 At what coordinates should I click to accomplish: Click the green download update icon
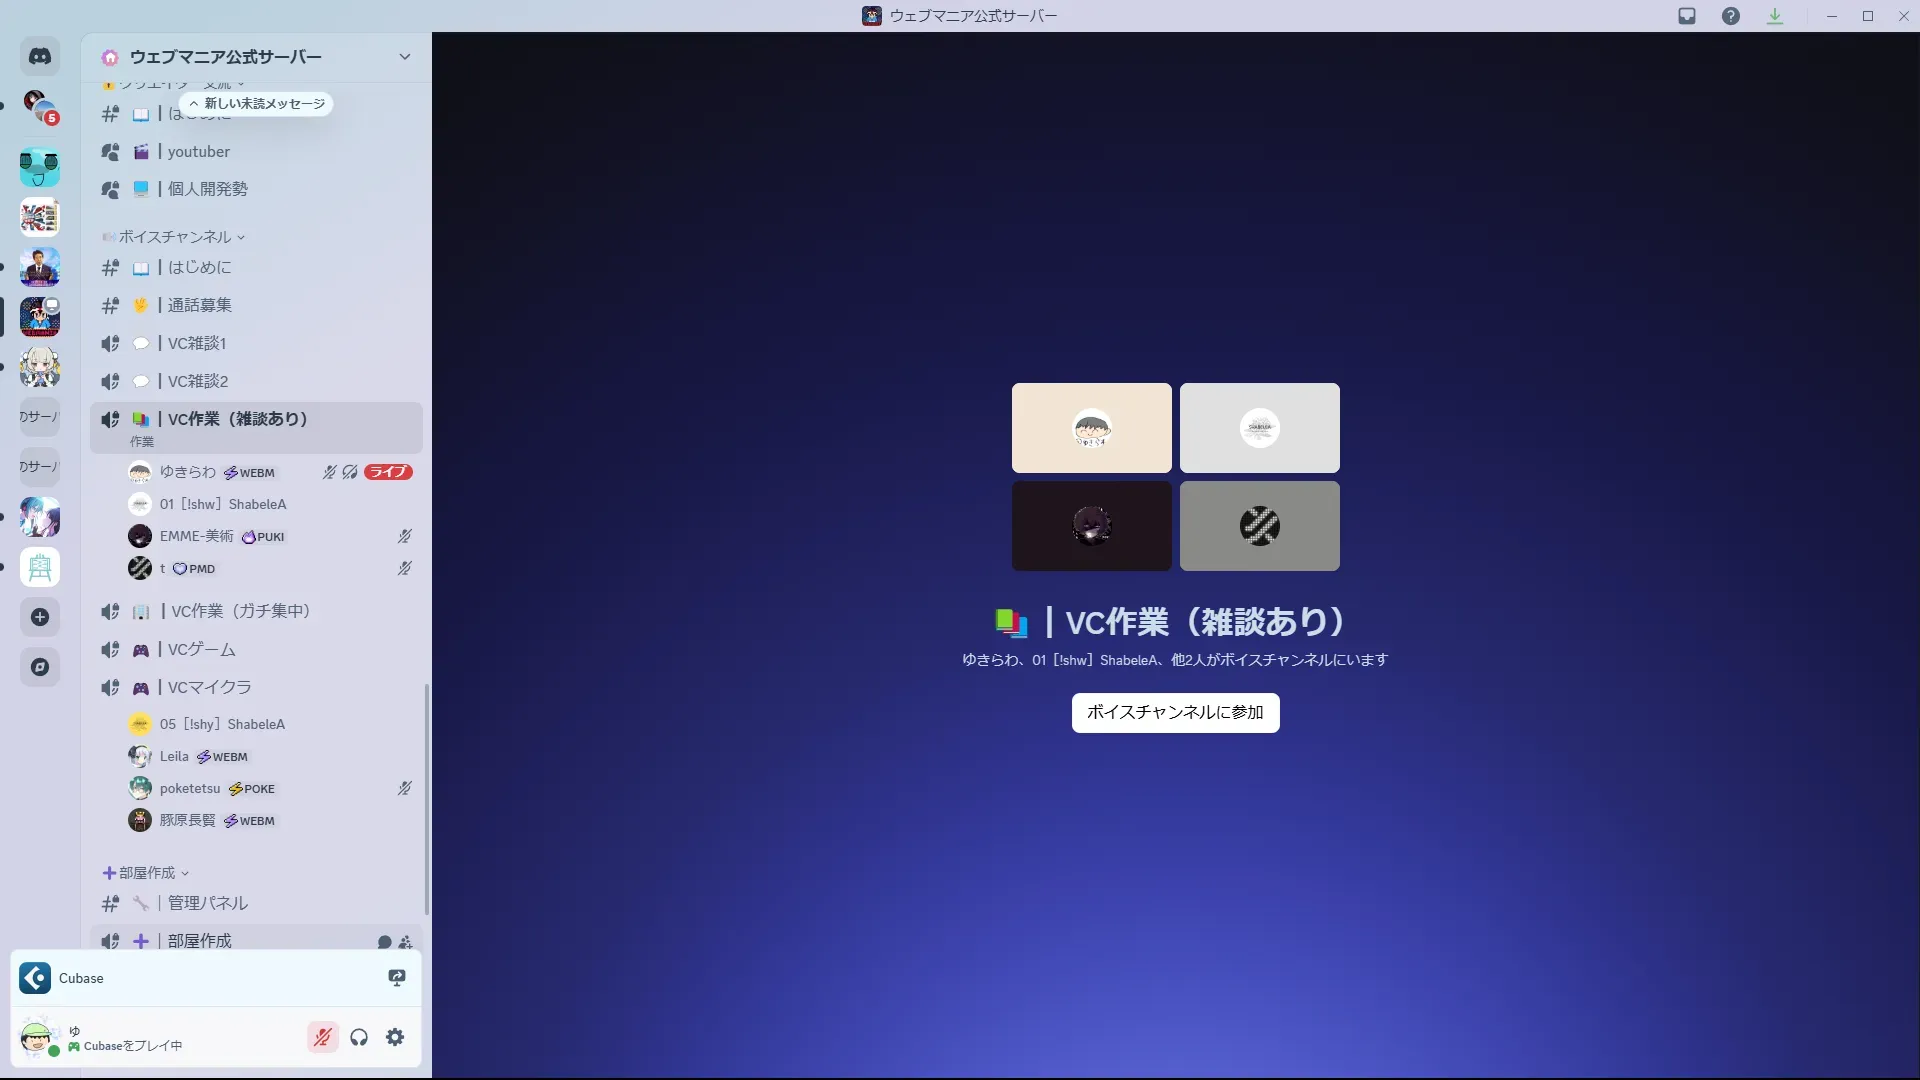point(1775,16)
